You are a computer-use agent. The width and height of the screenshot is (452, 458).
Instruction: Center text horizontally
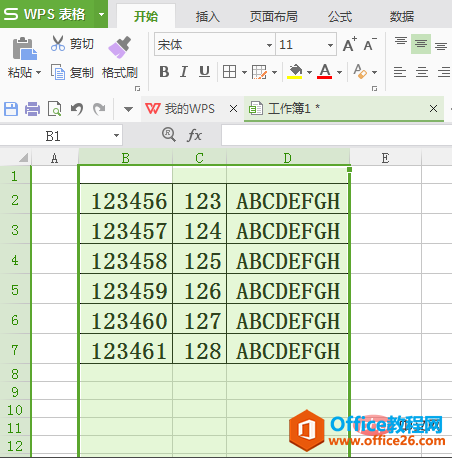422,72
